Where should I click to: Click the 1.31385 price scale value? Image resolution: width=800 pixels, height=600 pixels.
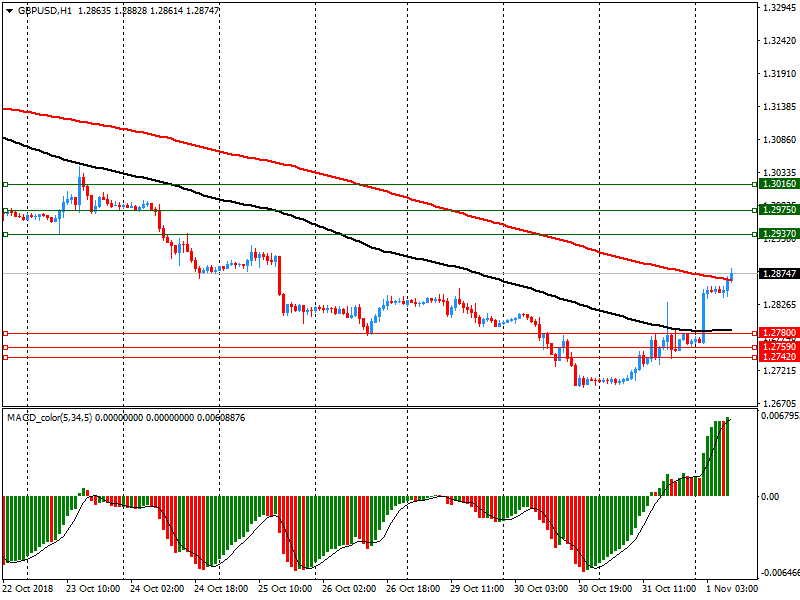tap(780, 107)
